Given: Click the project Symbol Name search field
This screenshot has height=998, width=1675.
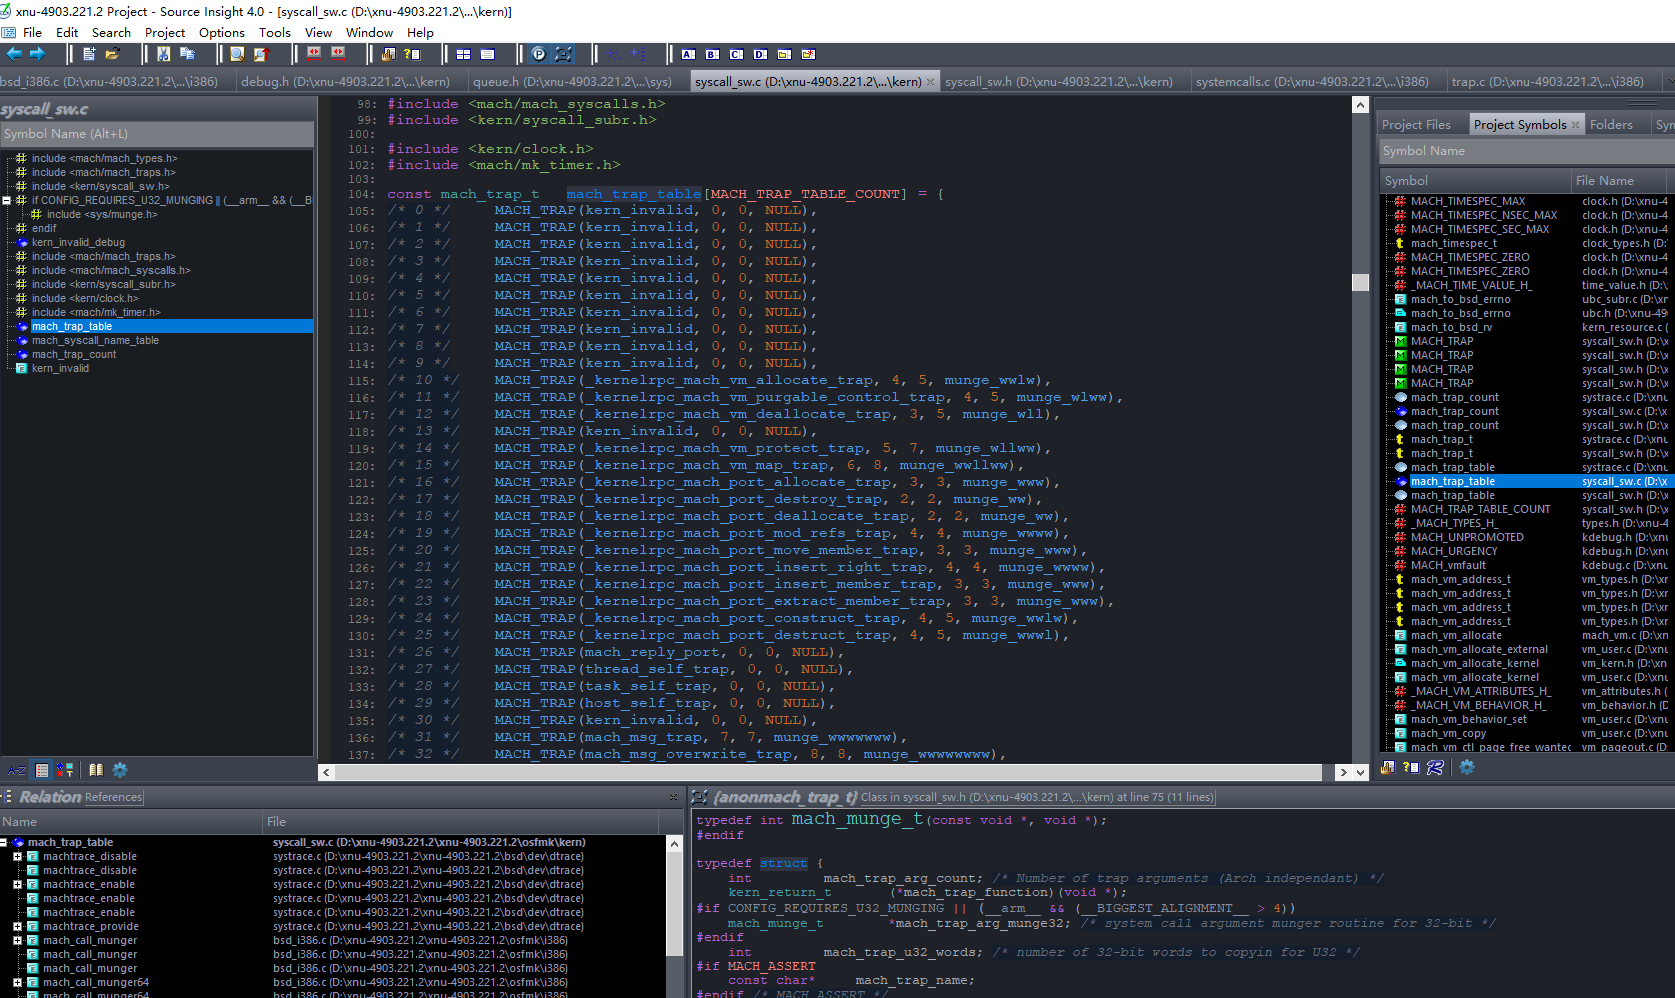Looking at the screenshot, I should point(1526,151).
